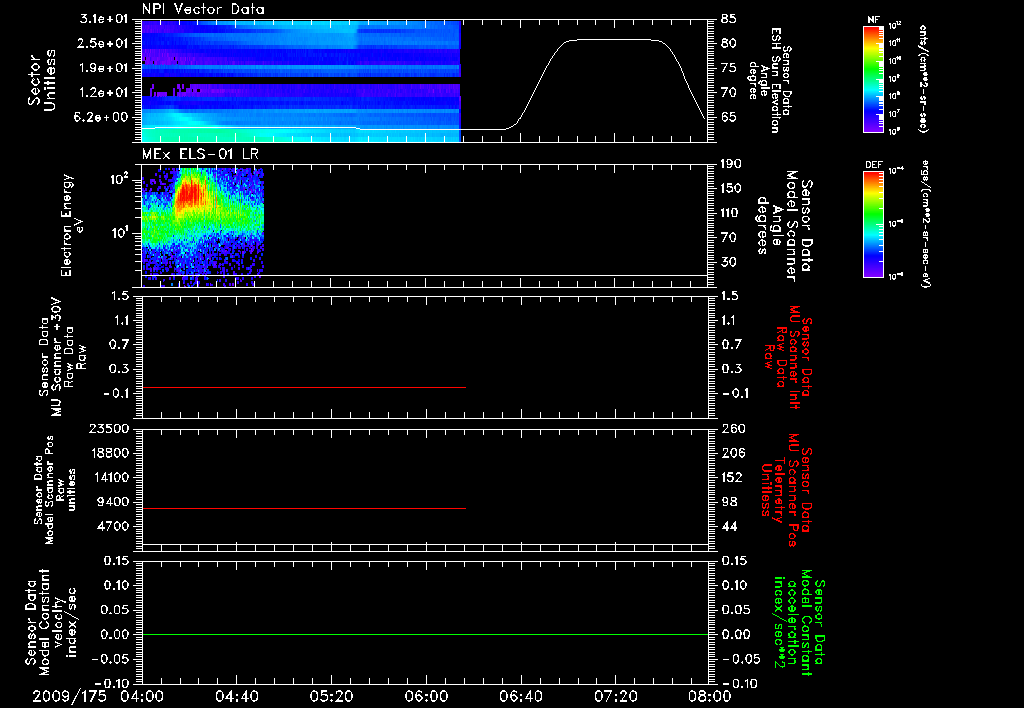The image size is (1024, 708).
Task: Select the "ESH Sun Elevation Angle" axis title
Action: coord(769,80)
